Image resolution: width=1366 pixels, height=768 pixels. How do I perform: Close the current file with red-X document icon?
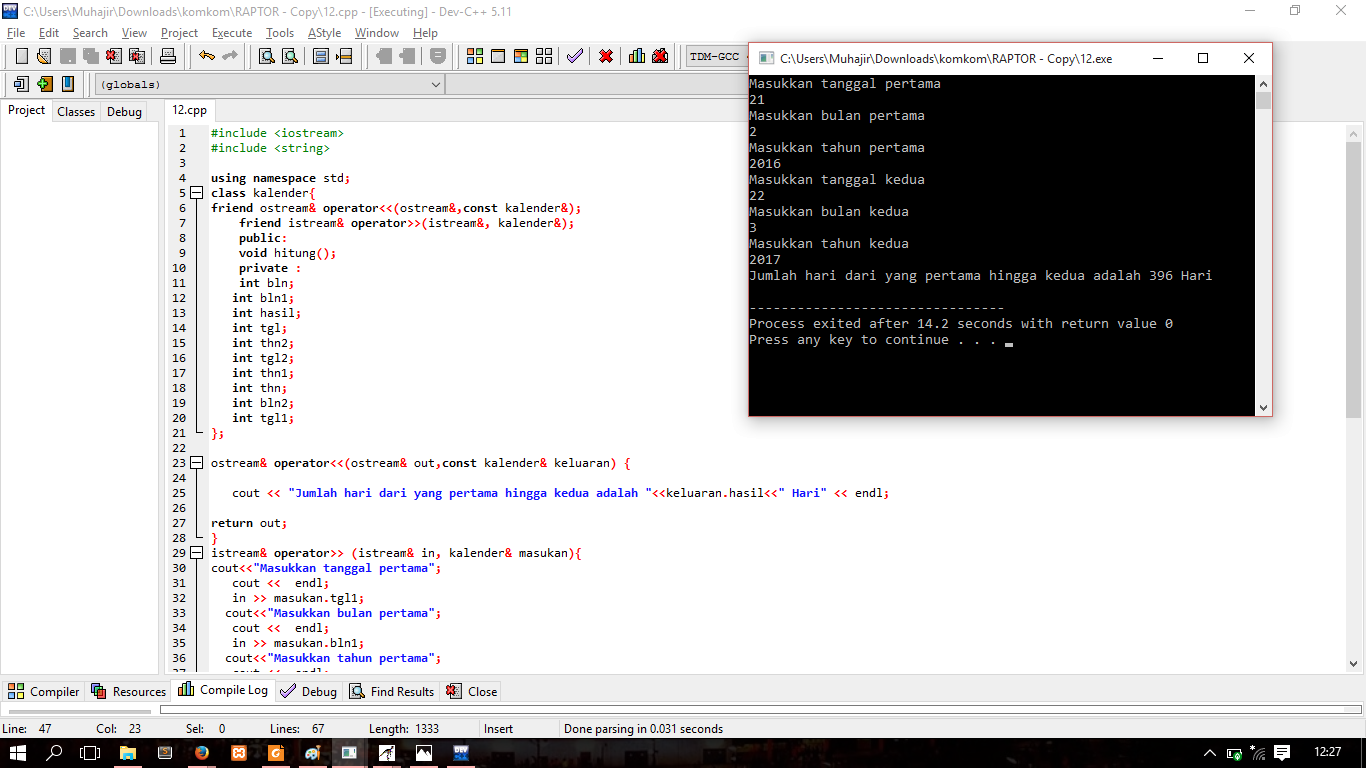[114, 56]
